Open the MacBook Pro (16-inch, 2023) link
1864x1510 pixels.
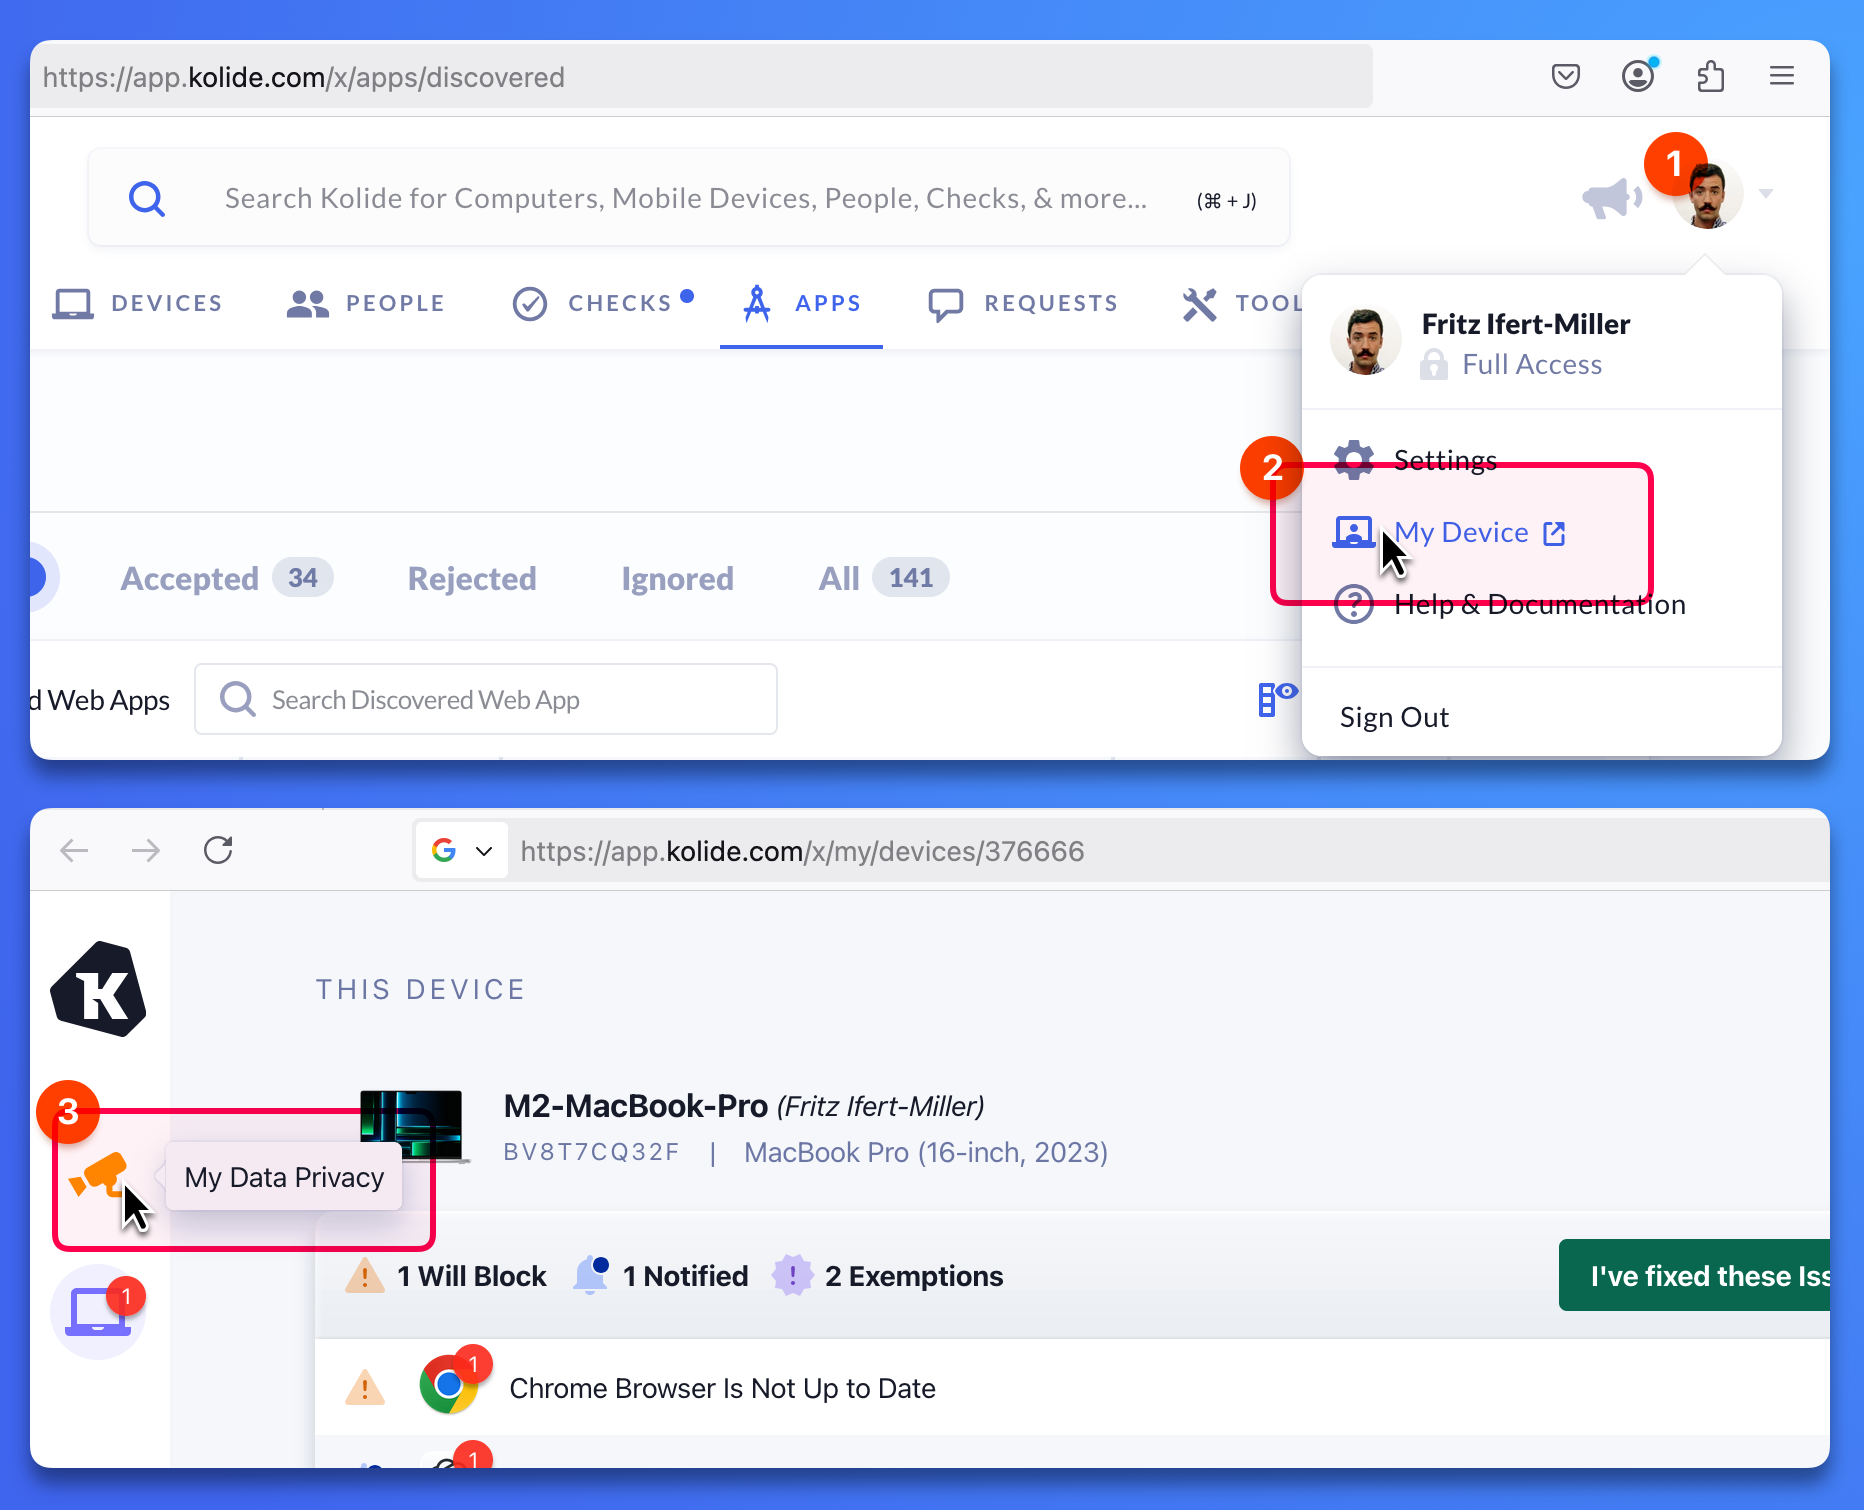(925, 1153)
